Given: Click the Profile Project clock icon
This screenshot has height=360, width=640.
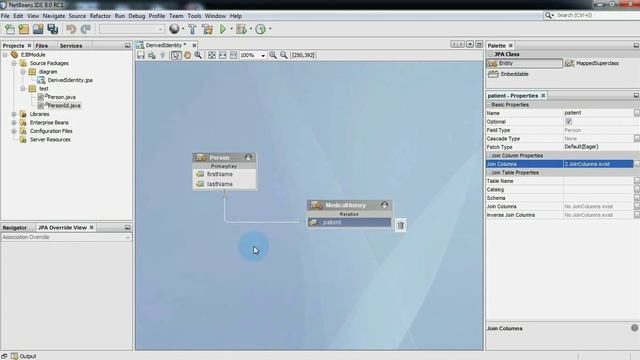Looking at the screenshot, I should [x=260, y=29].
